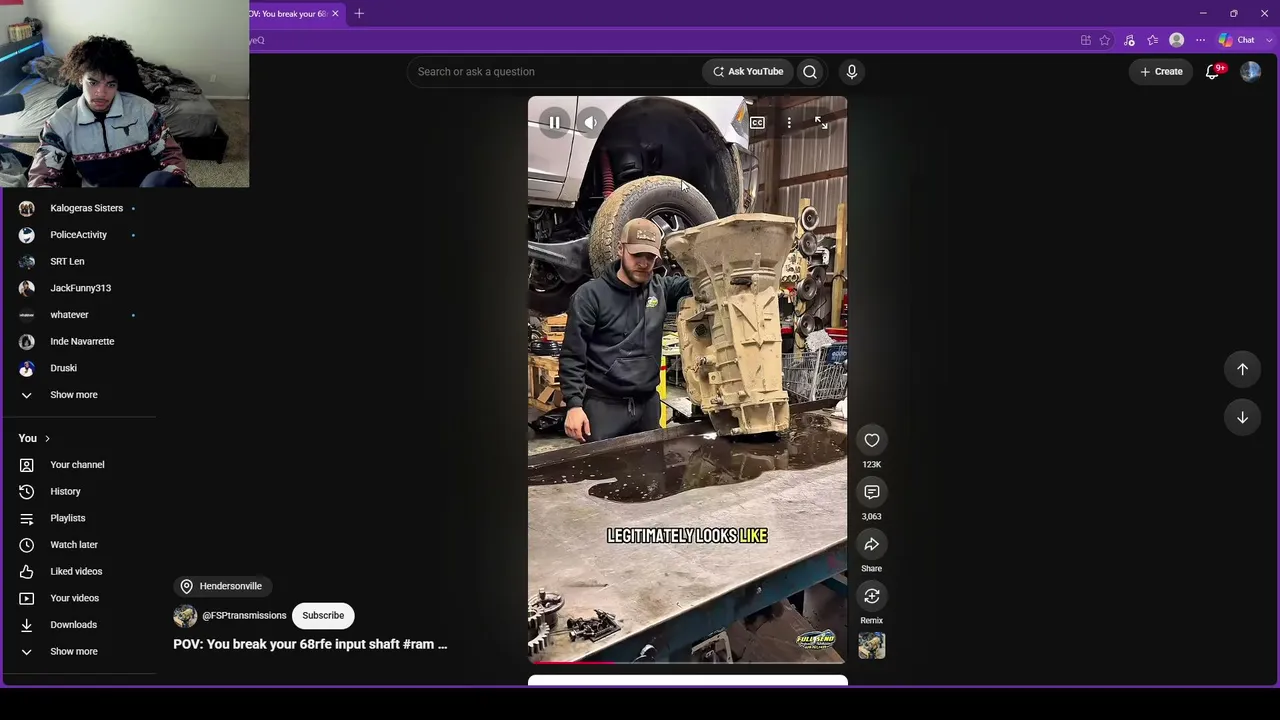Like the Short with the heart icon
Viewport: 1280px width, 720px height.
(x=872, y=440)
